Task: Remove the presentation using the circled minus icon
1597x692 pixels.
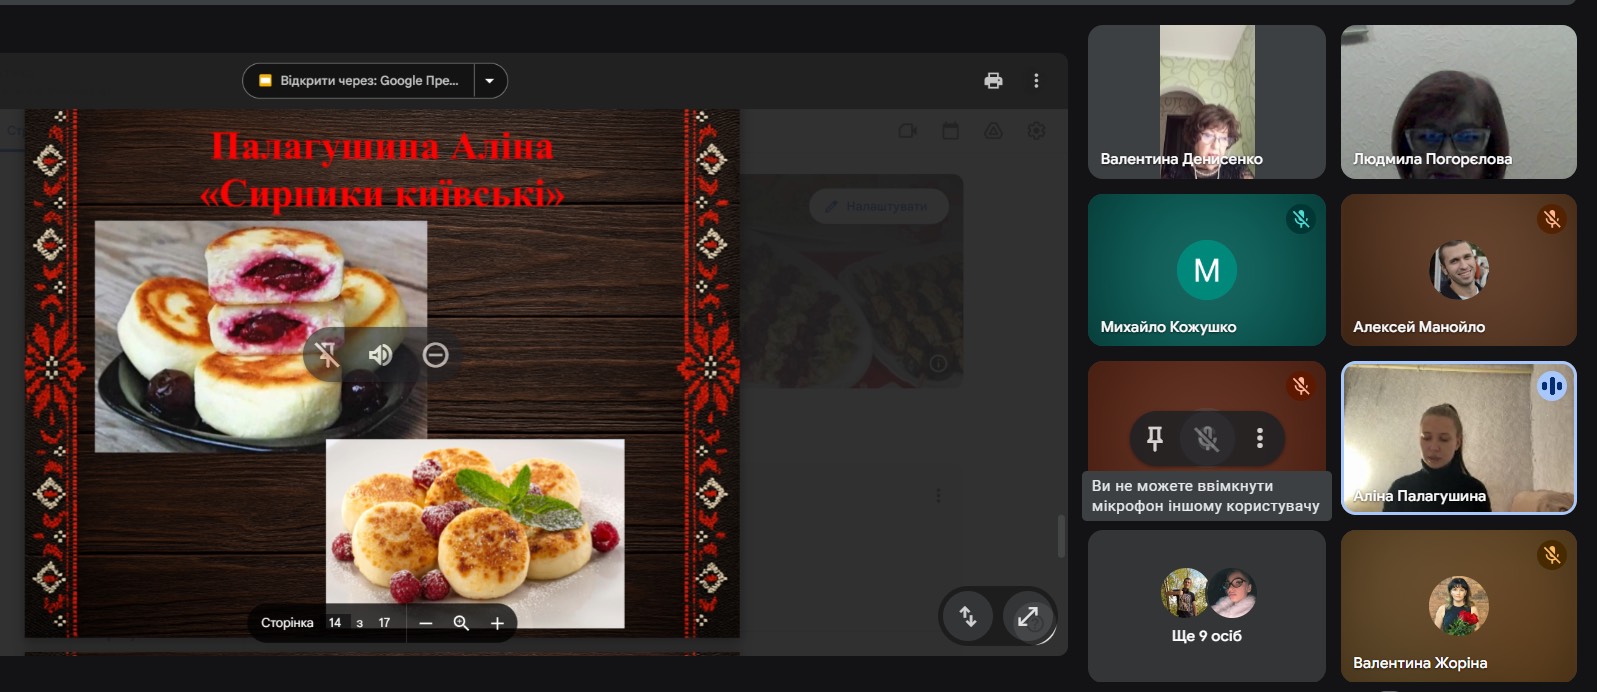Action: point(435,355)
